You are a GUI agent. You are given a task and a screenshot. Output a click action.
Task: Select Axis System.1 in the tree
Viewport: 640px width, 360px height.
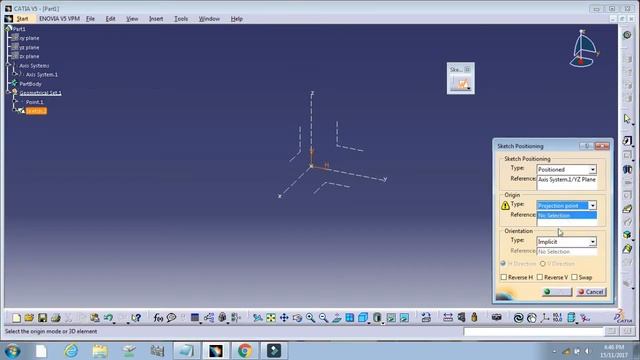tap(42, 75)
